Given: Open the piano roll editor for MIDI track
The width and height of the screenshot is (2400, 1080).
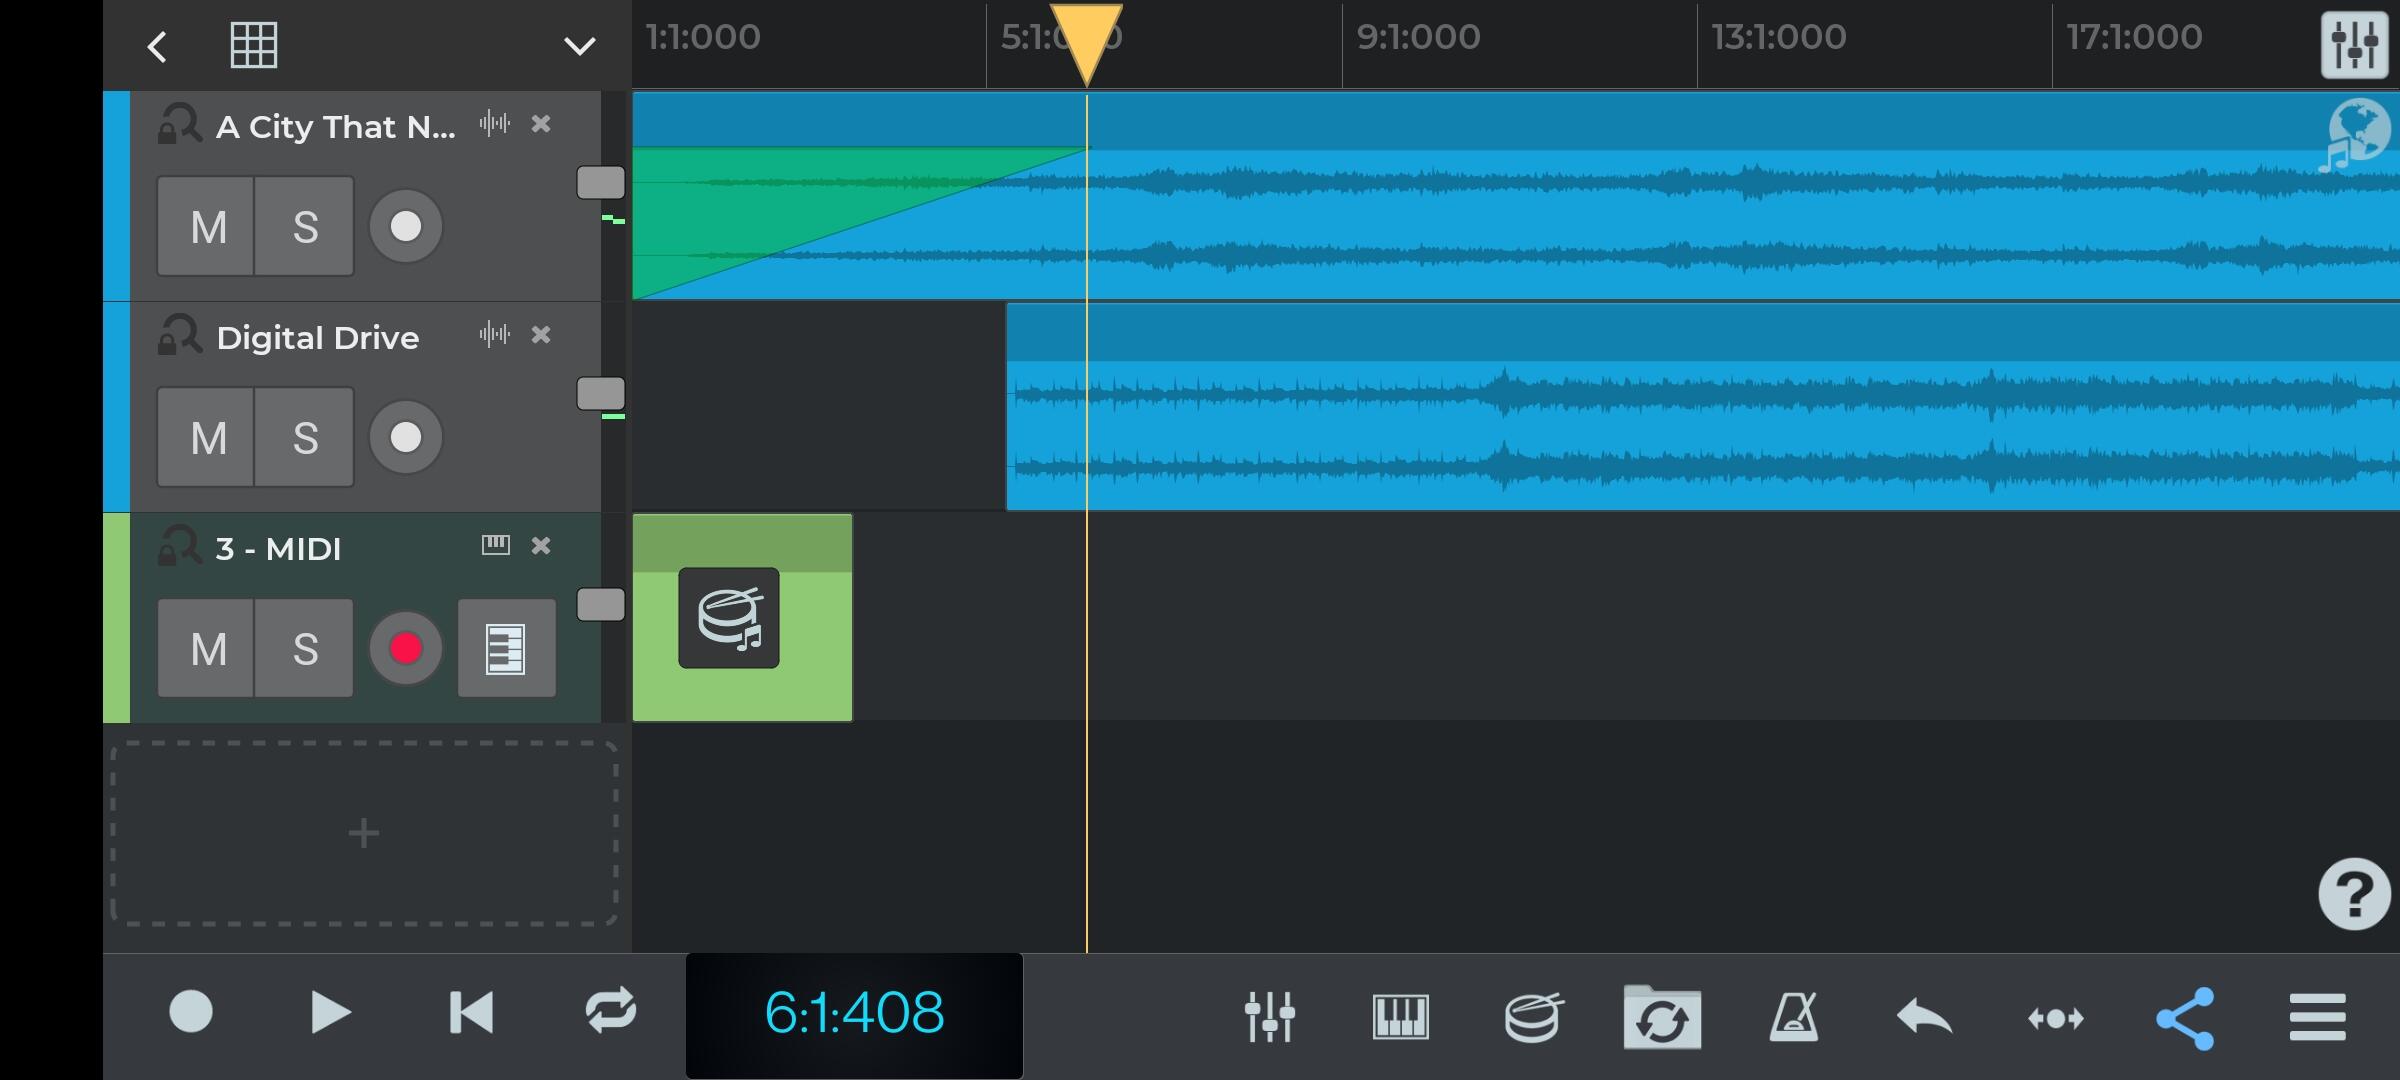Looking at the screenshot, I should [x=506, y=648].
